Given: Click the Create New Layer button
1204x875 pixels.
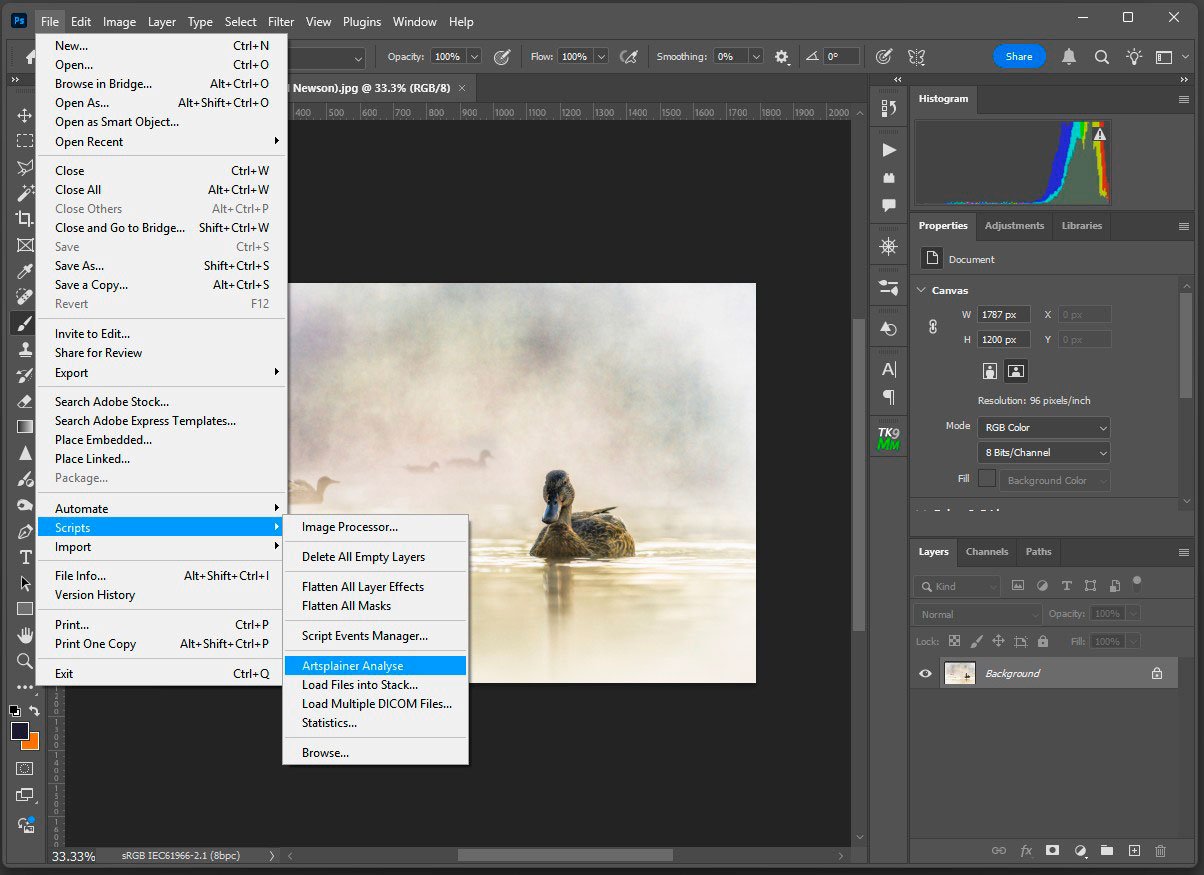Looking at the screenshot, I should pyautogui.click(x=1133, y=850).
